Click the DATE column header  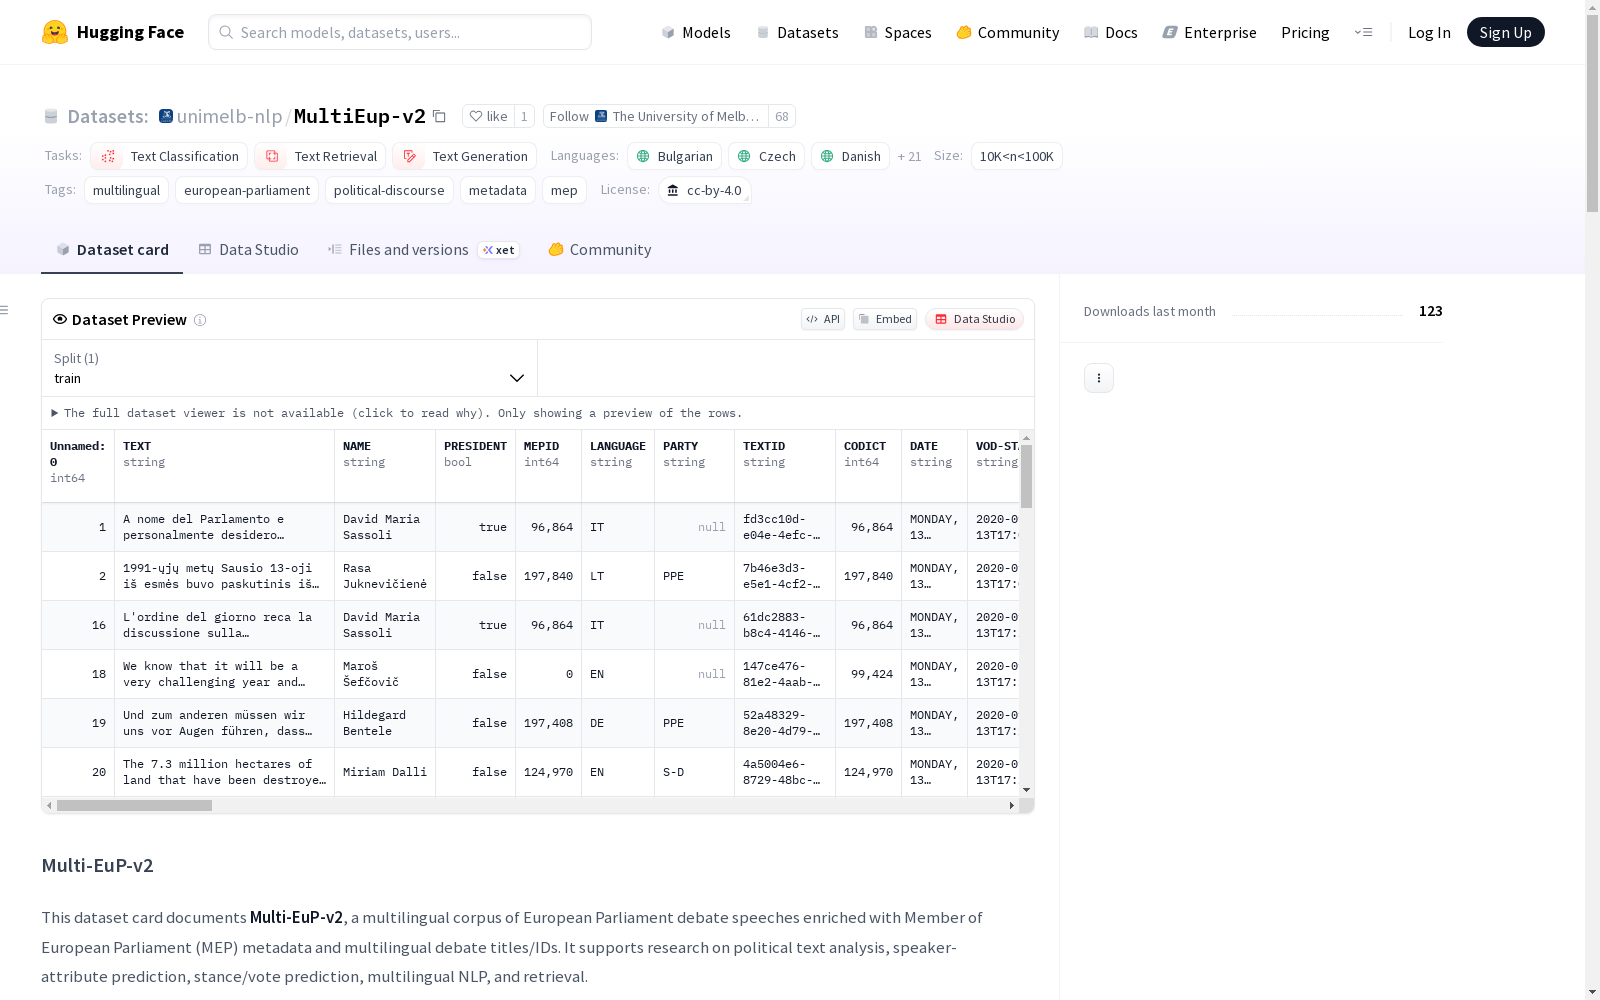934,465
